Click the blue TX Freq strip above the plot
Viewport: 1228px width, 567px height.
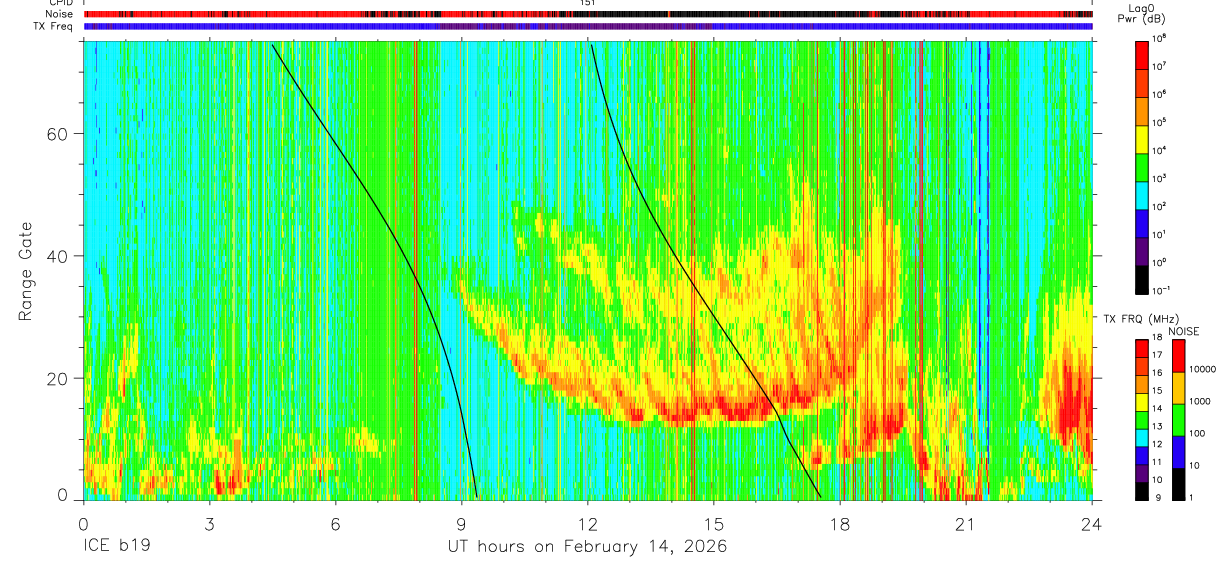point(588,26)
